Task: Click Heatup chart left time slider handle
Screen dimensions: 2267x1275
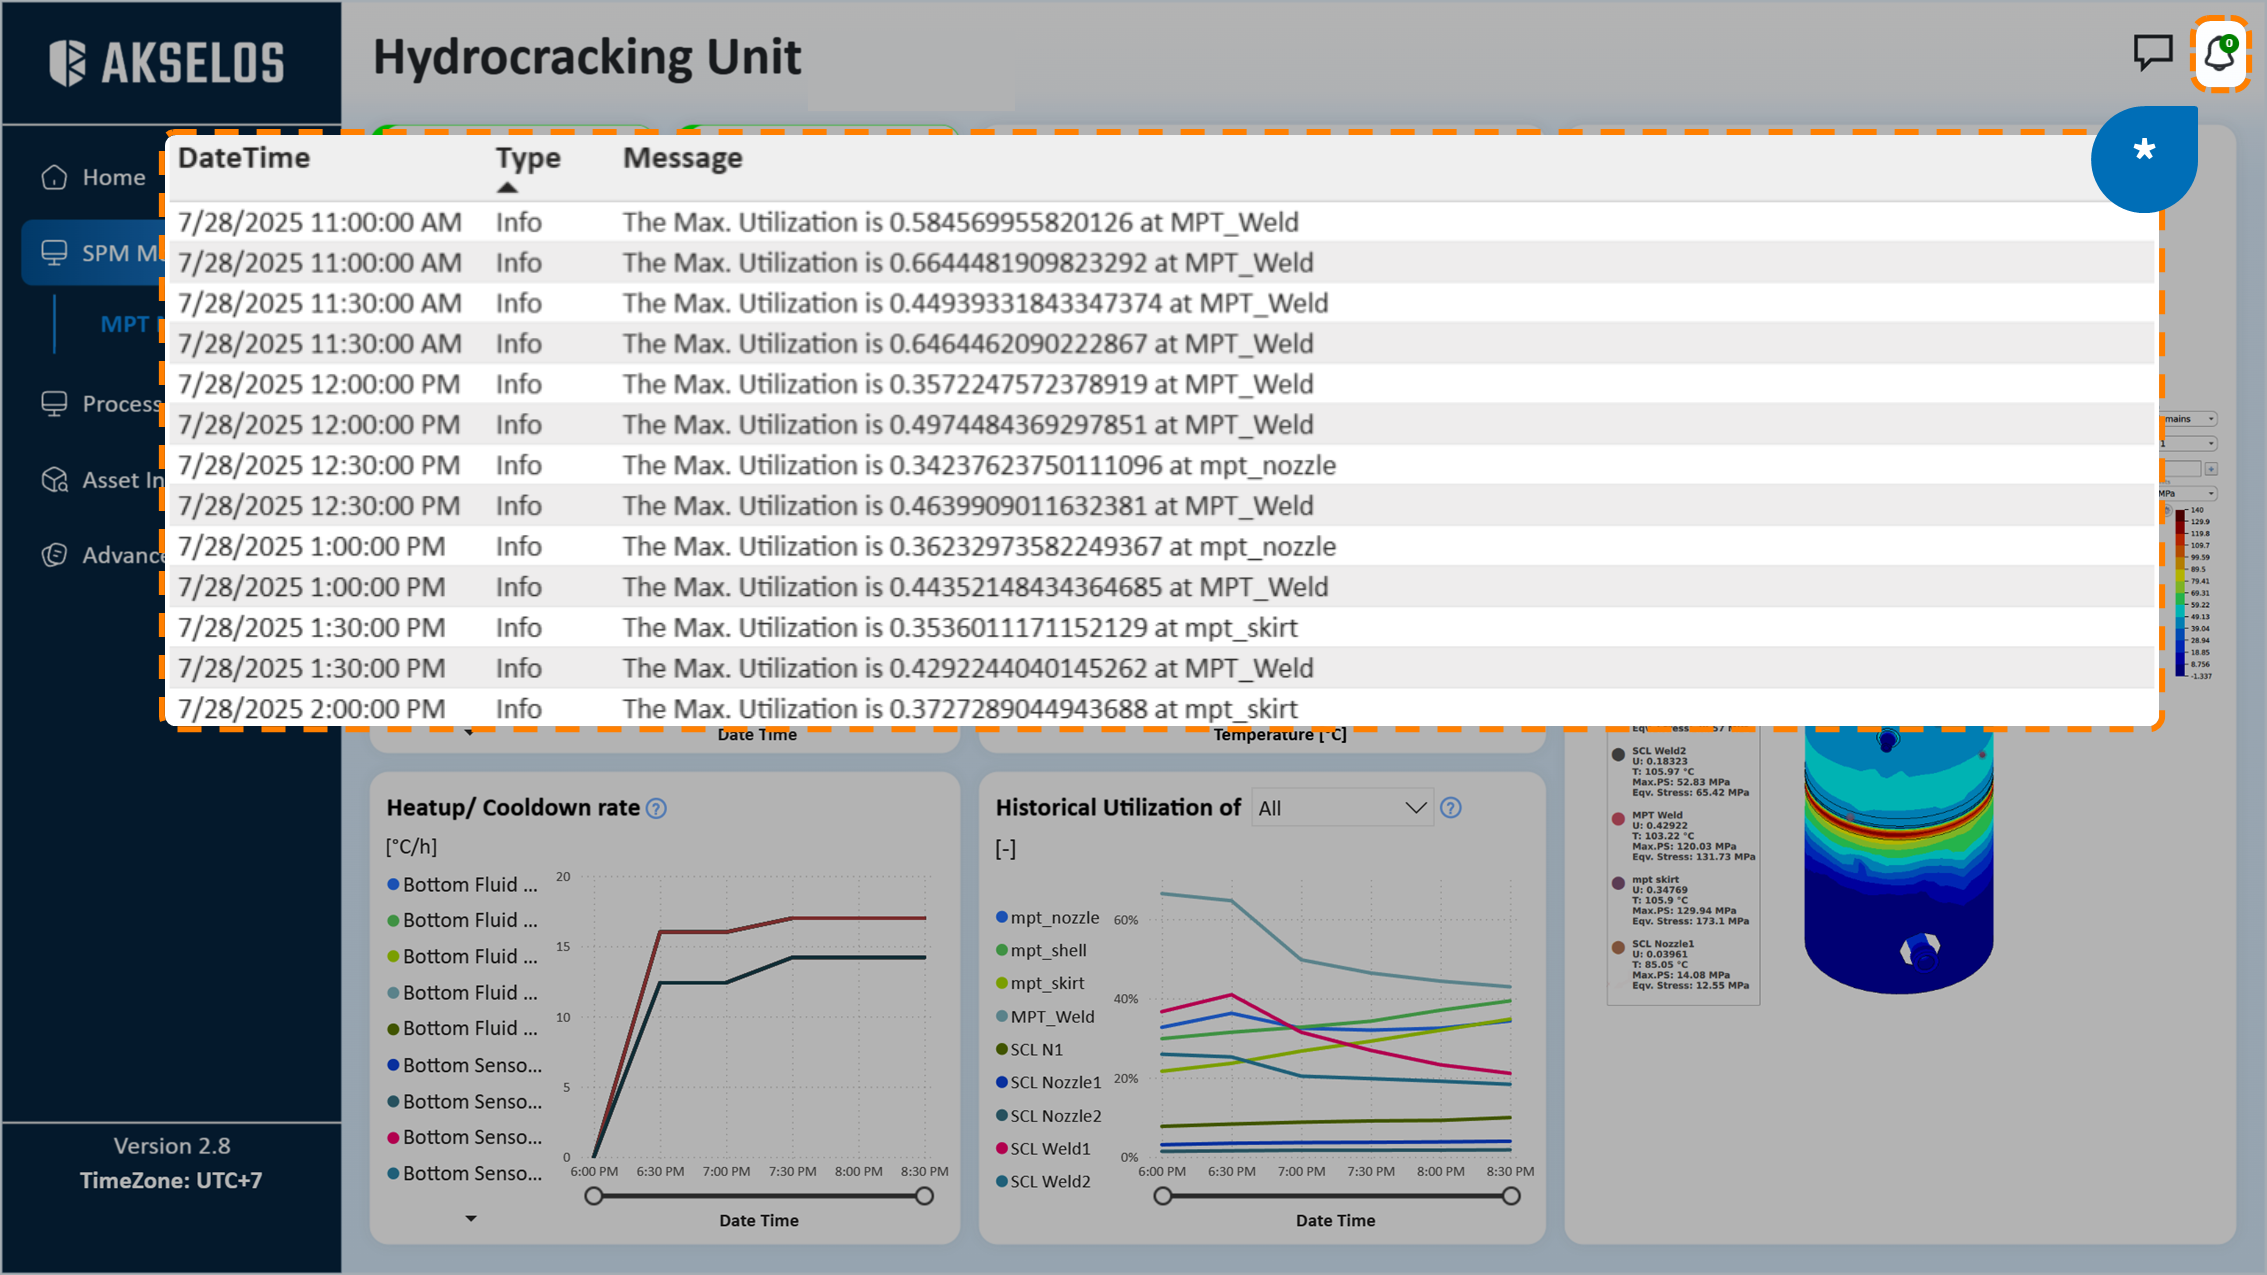Action: click(594, 1196)
